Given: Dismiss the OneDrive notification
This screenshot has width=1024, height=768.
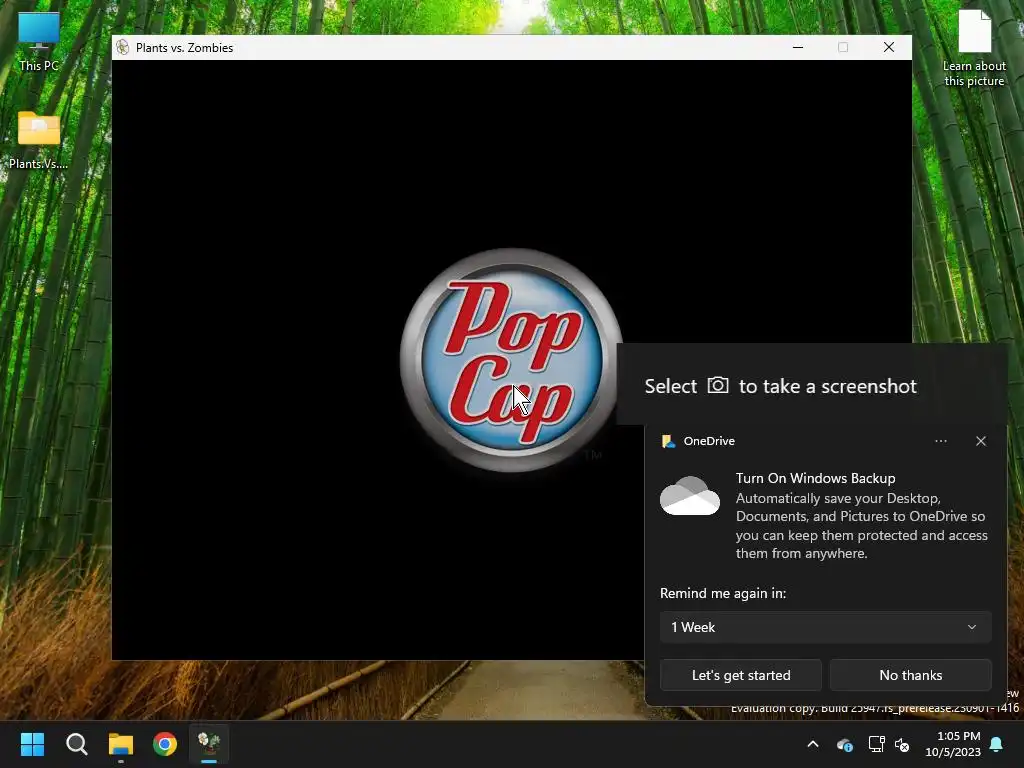Looking at the screenshot, I should 980,441.
